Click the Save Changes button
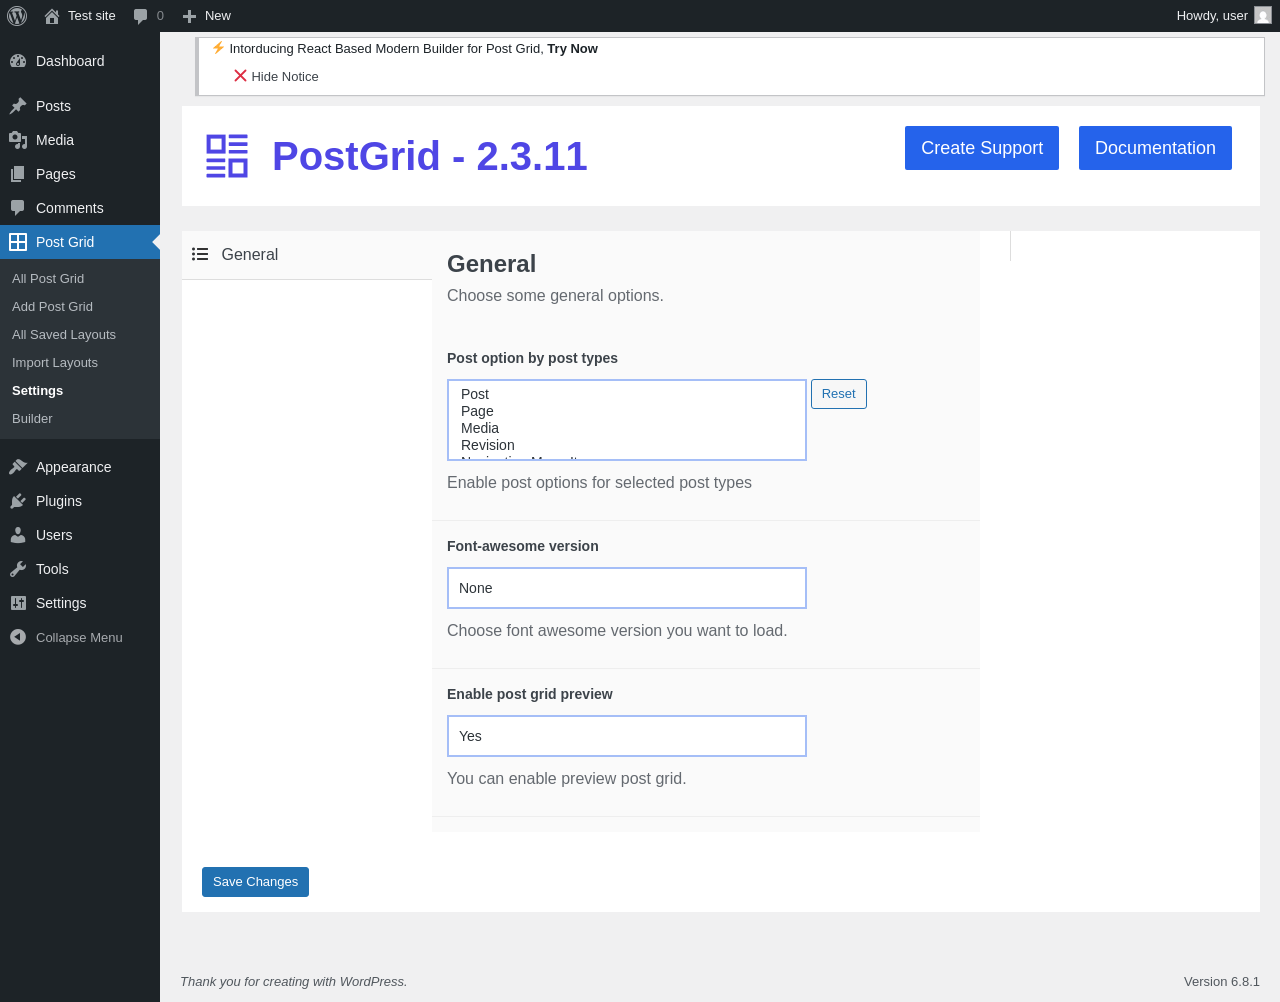This screenshot has height=1002, width=1280. tap(255, 882)
